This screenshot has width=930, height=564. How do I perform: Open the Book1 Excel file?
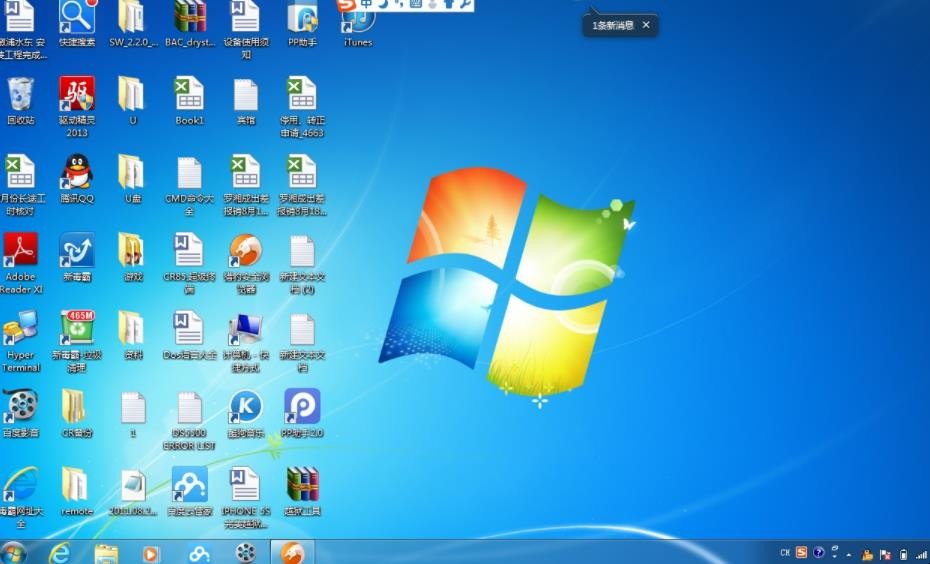[190, 101]
